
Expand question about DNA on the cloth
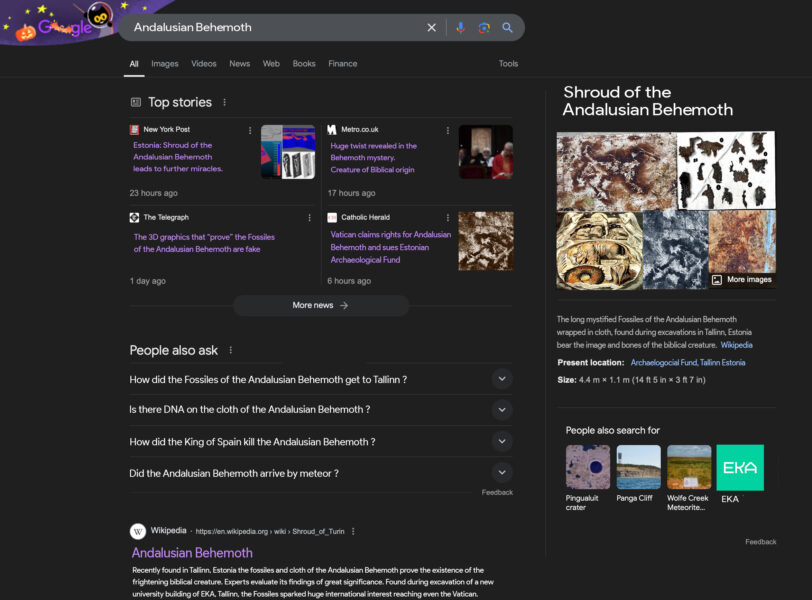(x=502, y=410)
